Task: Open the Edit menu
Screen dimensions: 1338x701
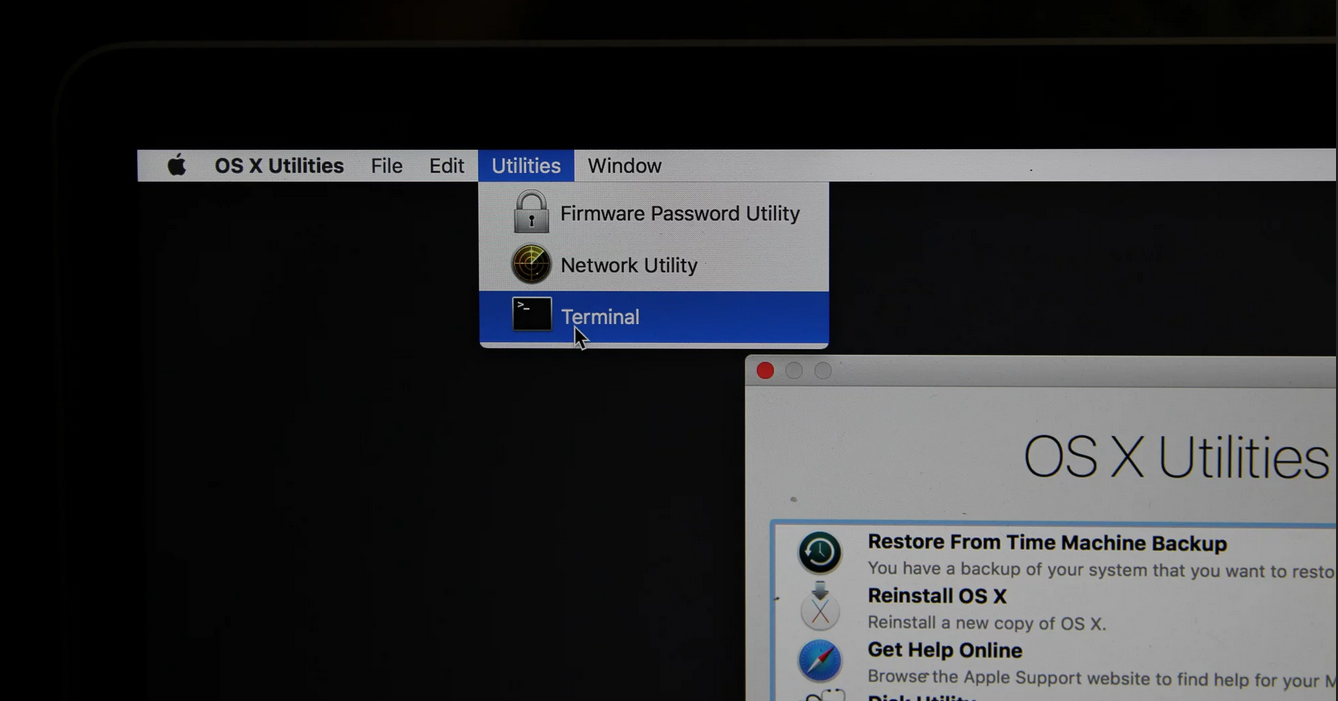Action: [446, 165]
